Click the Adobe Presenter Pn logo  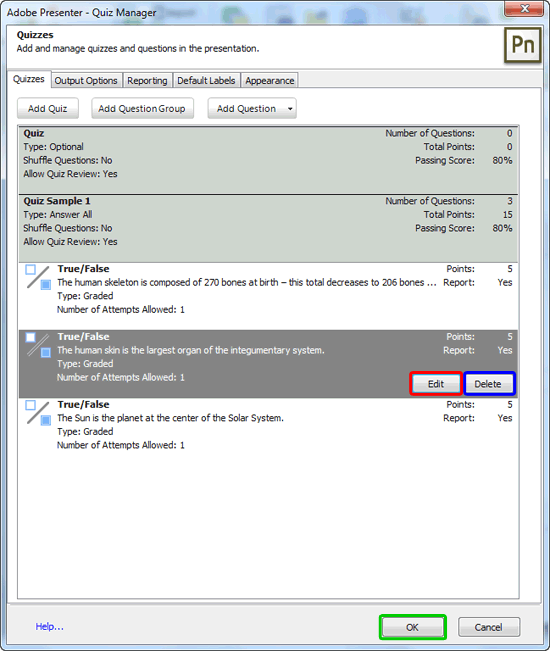[523, 45]
